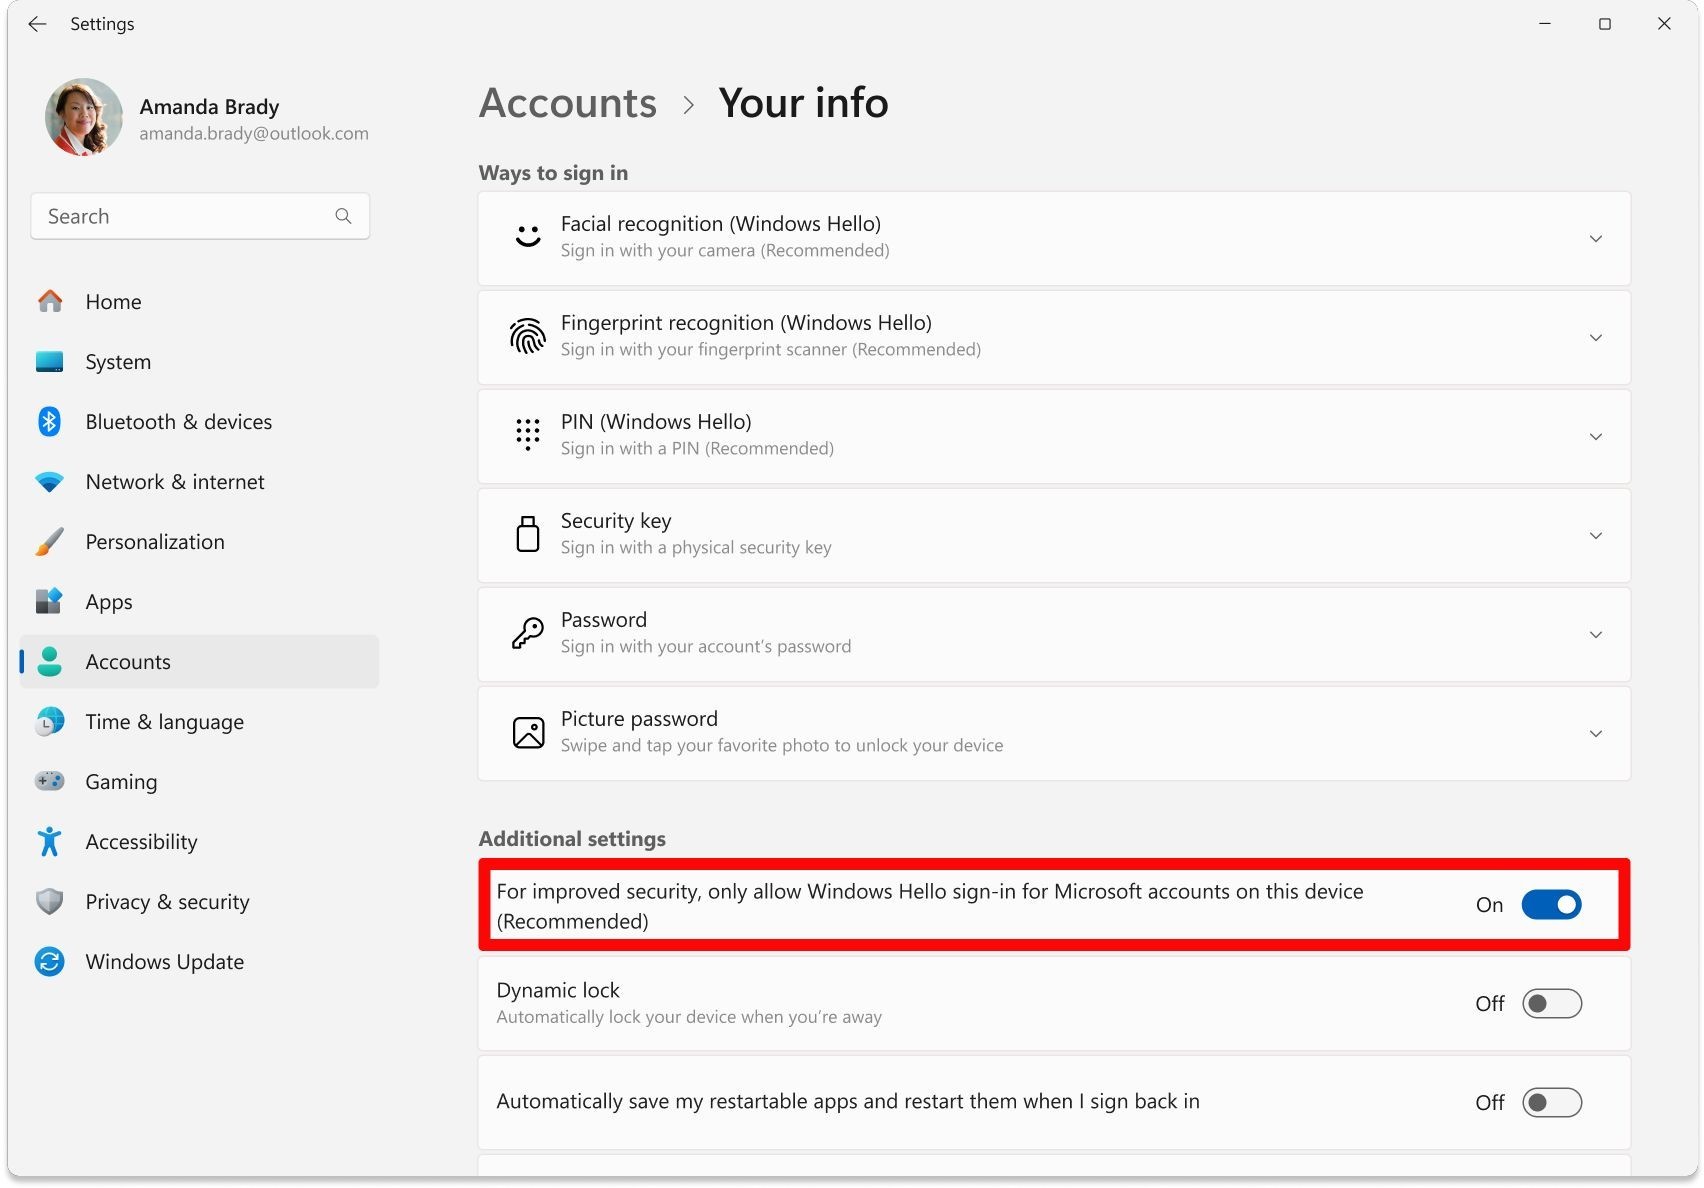
Task: Expand the Facial recognition (Windows Hello) section
Action: click(x=1595, y=239)
